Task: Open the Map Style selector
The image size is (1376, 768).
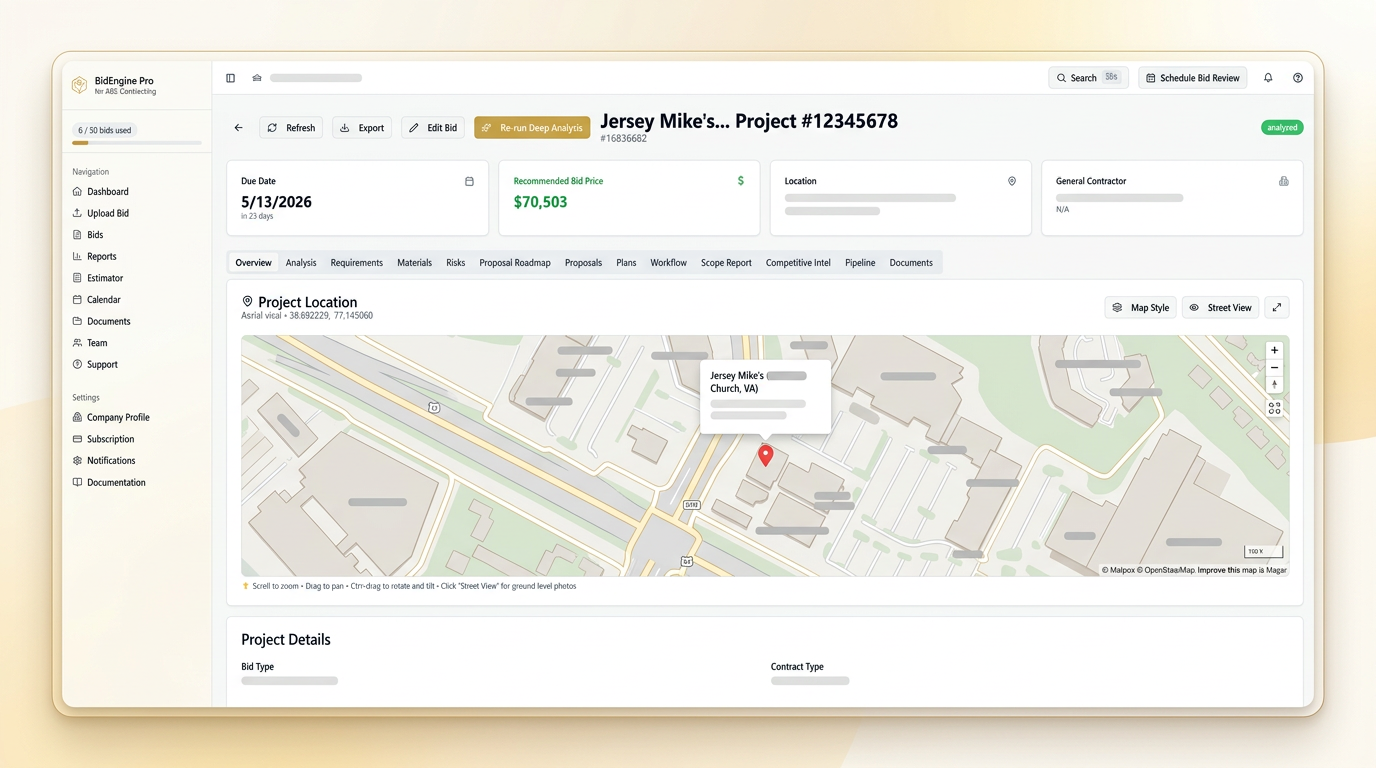Action: tap(1141, 308)
